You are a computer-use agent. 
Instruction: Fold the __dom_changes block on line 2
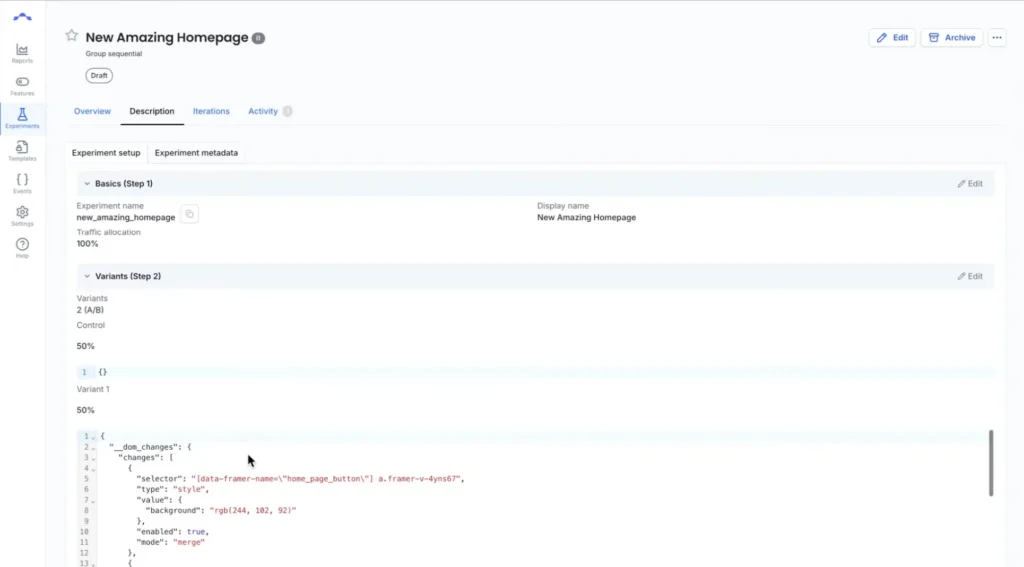click(93, 448)
